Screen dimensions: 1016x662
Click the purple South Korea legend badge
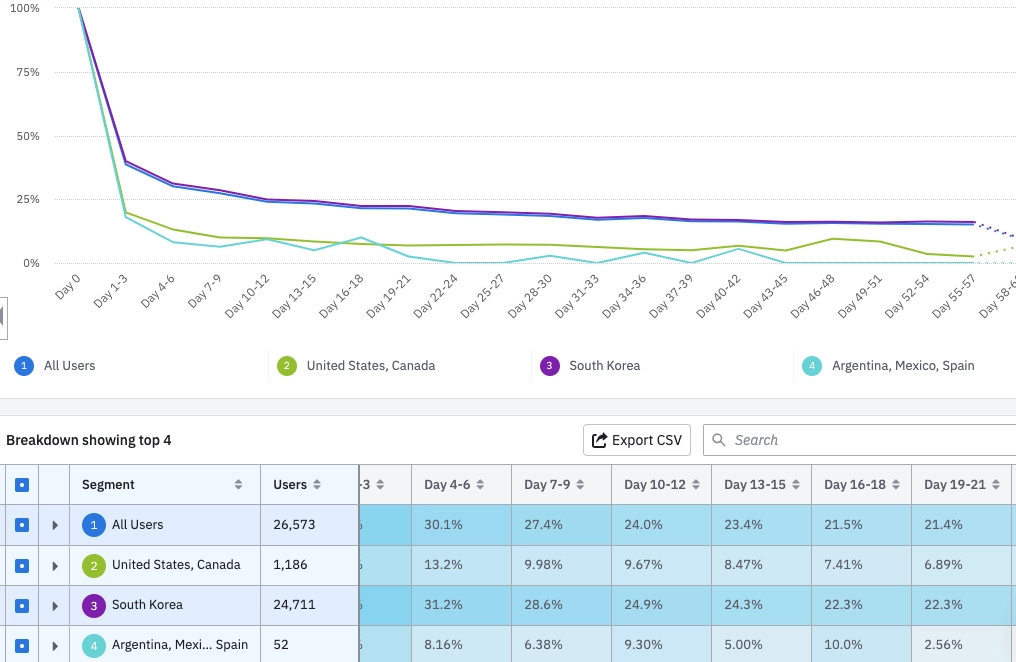(x=549, y=366)
